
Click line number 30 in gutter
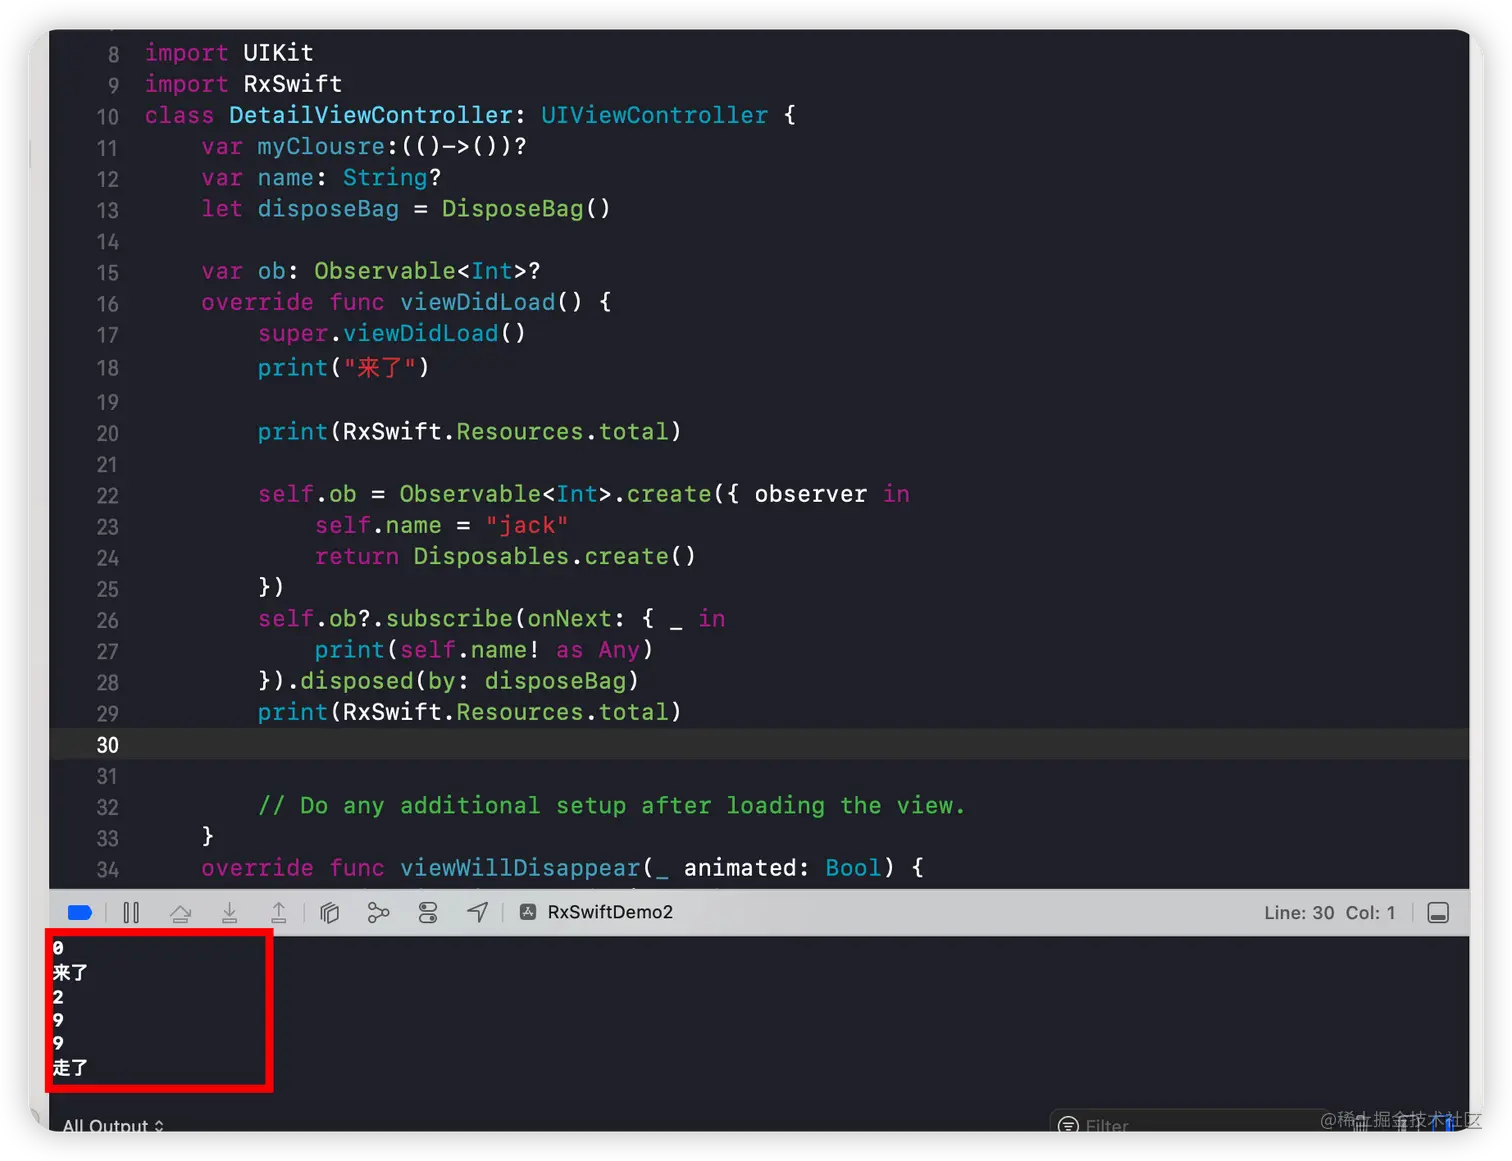point(107,745)
